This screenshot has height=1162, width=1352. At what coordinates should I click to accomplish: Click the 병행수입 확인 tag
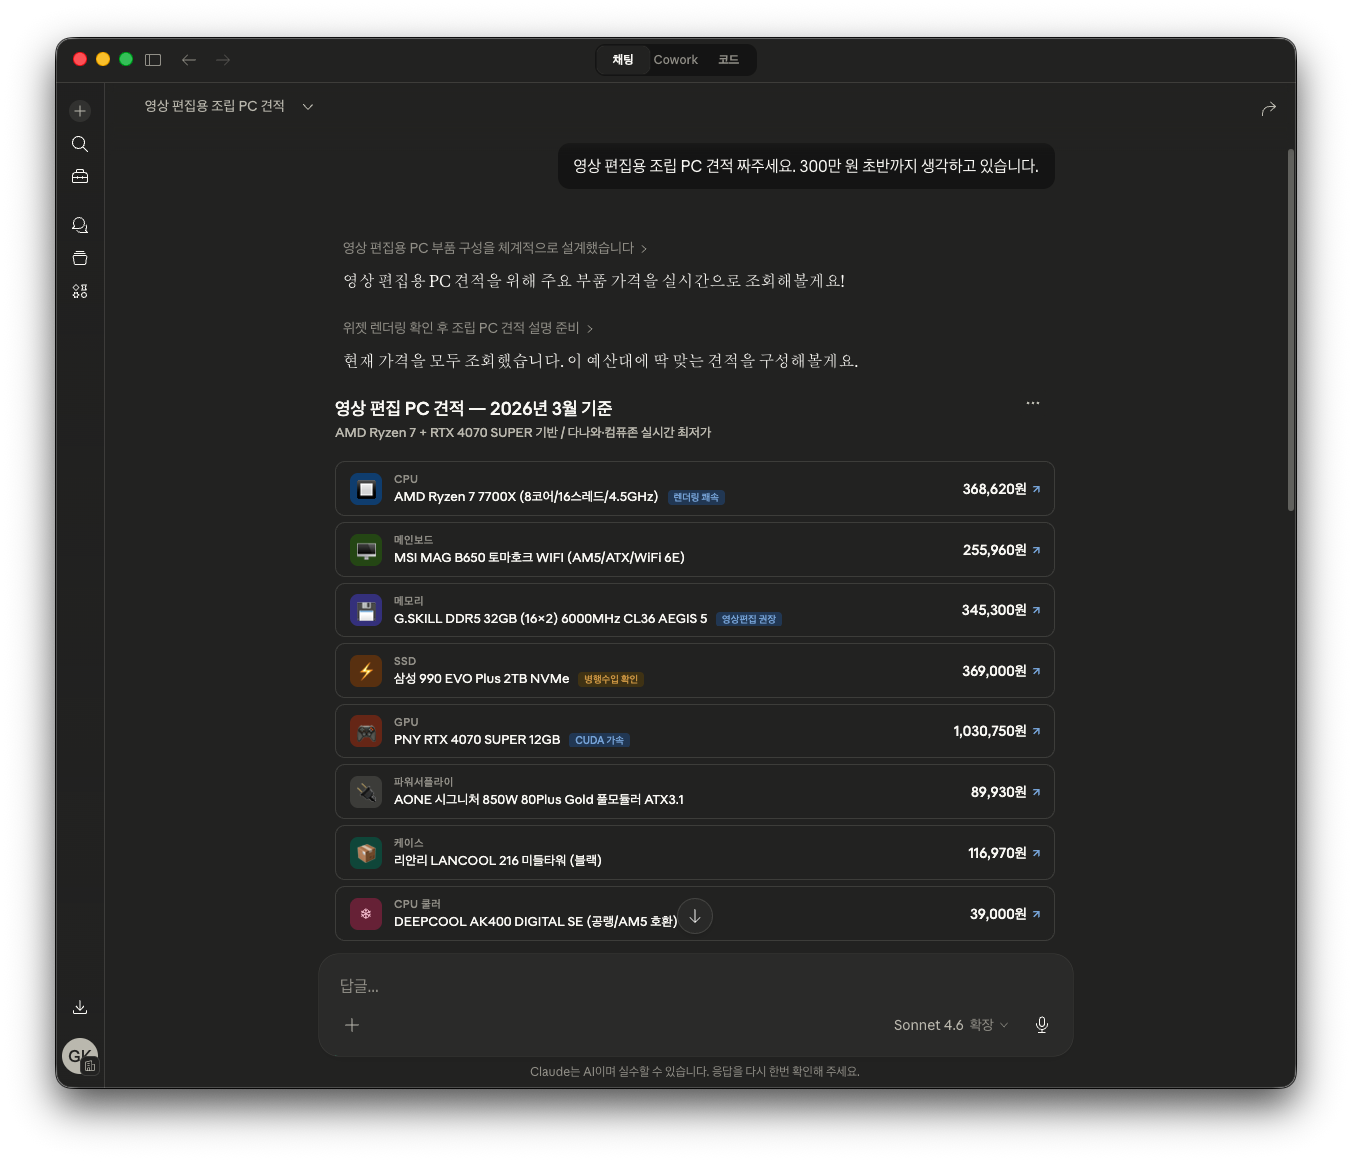coord(611,679)
